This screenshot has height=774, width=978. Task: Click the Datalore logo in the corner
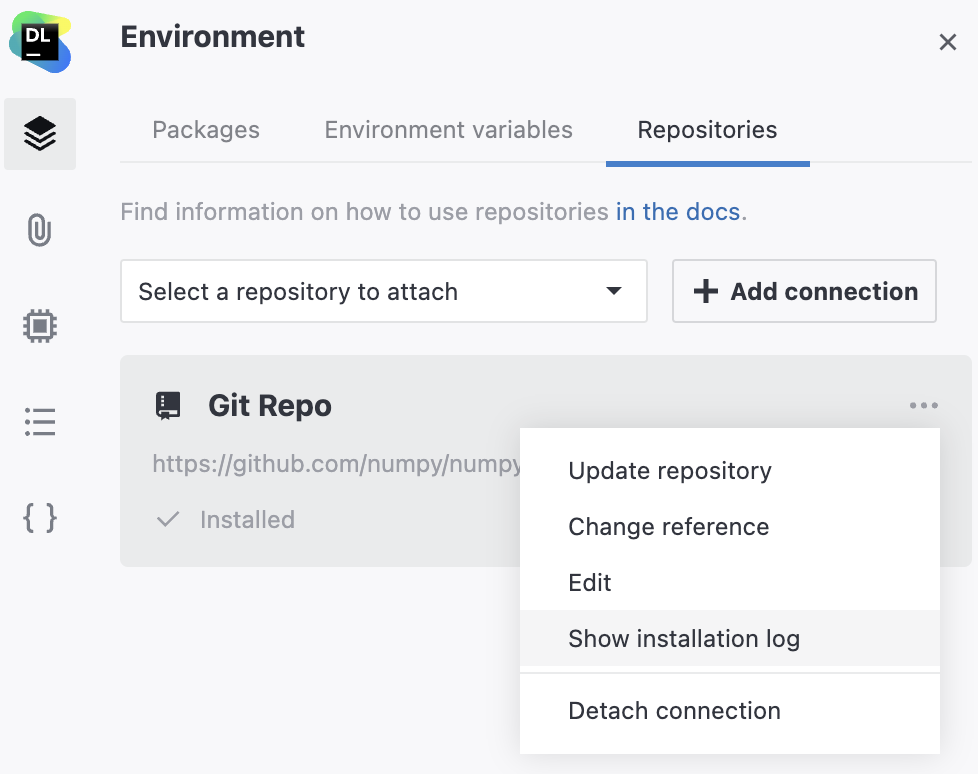[x=38, y=43]
